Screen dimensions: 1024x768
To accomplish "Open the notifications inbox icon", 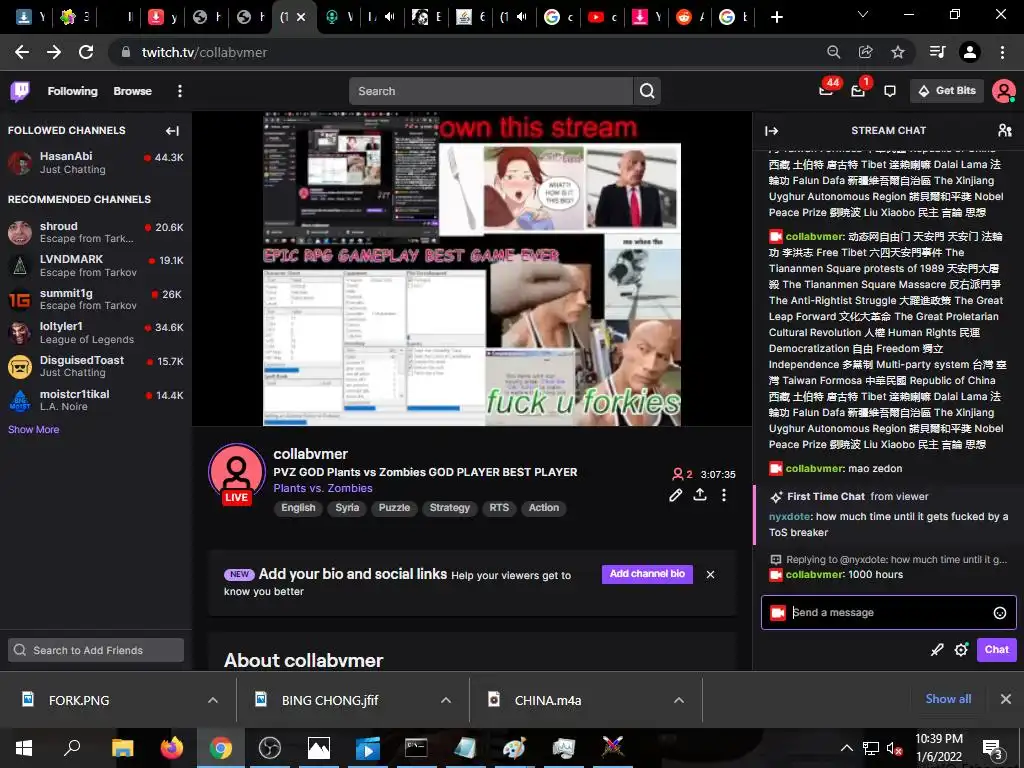I will point(858,91).
